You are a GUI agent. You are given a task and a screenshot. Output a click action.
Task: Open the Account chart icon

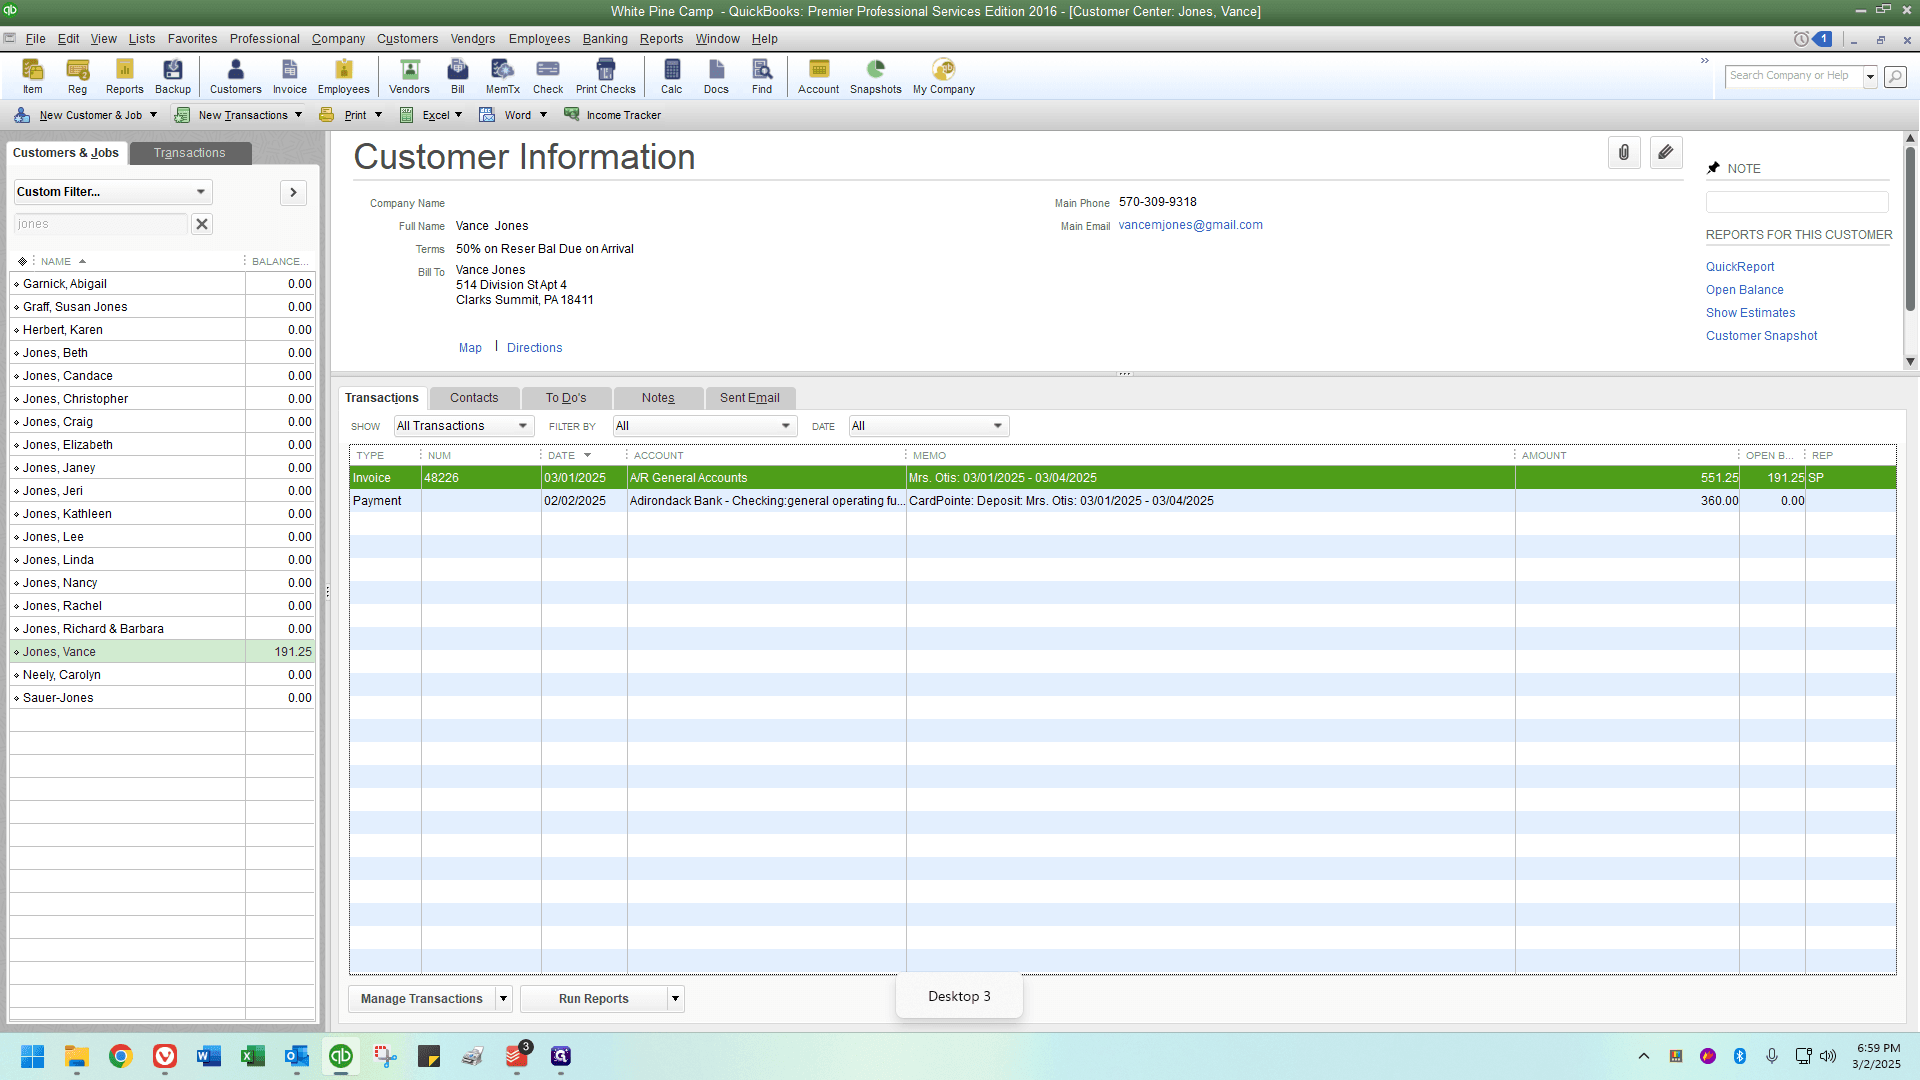point(819,76)
